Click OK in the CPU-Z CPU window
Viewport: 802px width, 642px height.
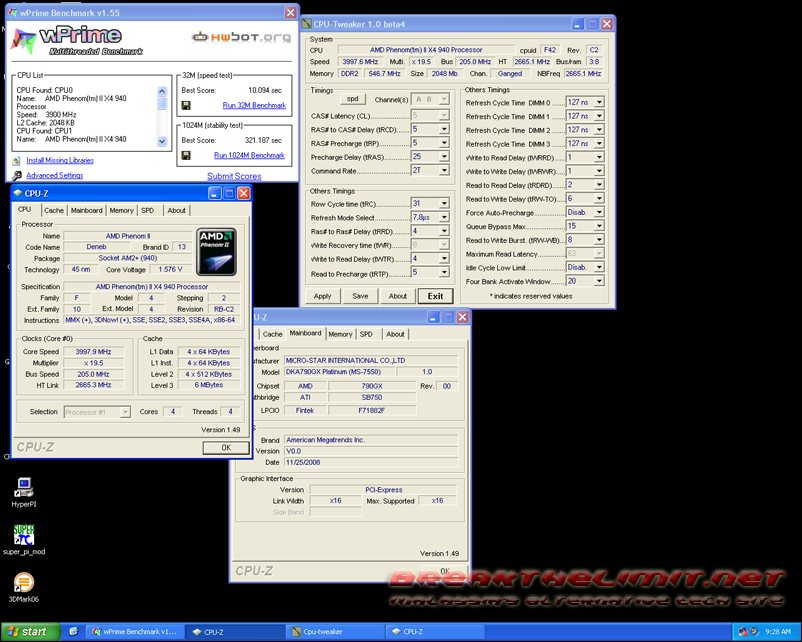(x=226, y=448)
